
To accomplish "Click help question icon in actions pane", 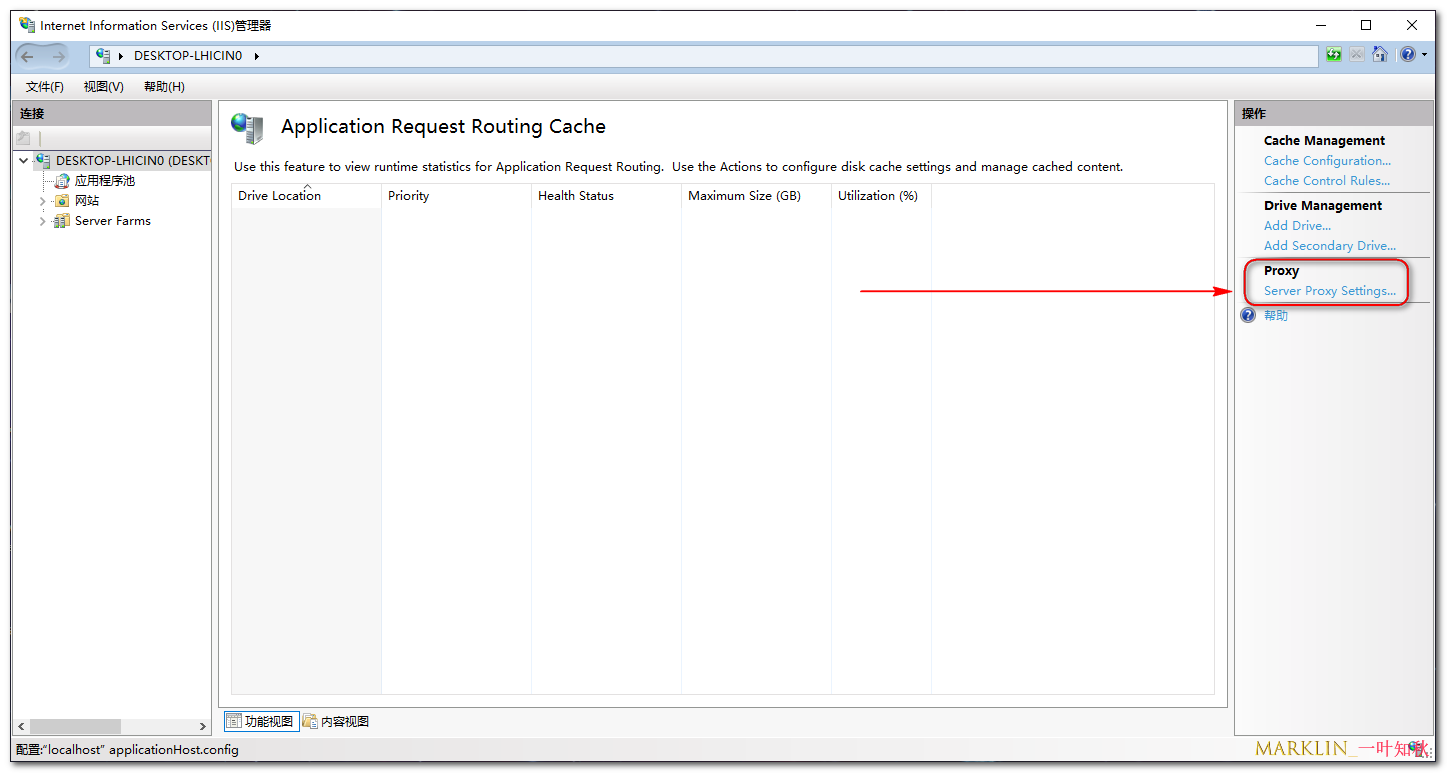I will [1248, 315].
